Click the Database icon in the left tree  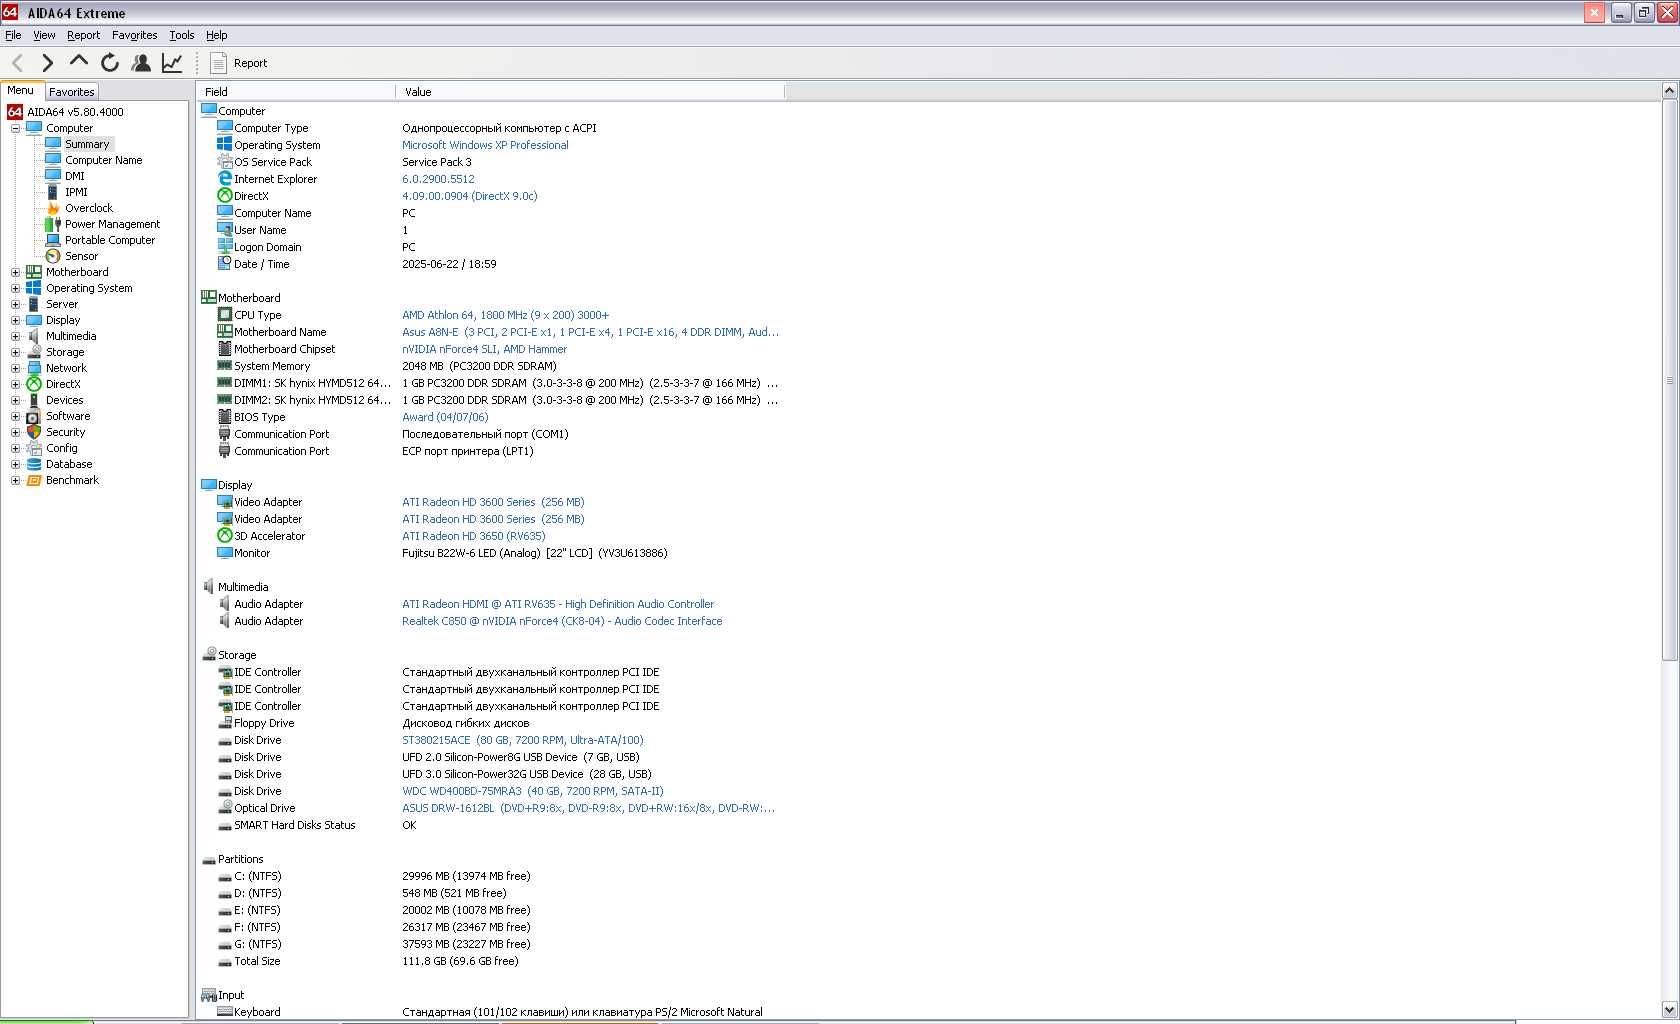34,464
